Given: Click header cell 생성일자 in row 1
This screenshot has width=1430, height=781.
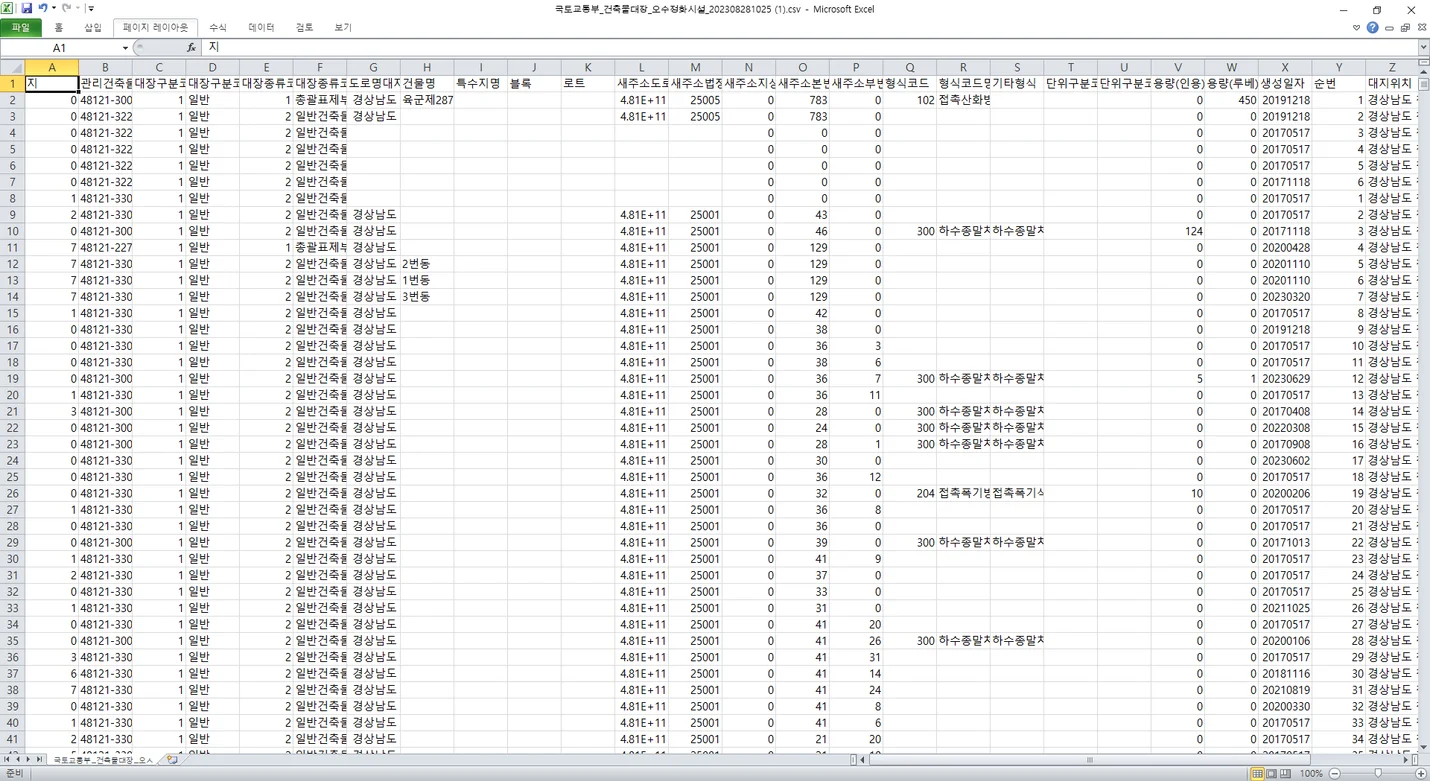Looking at the screenshot, I should 1285,83.
